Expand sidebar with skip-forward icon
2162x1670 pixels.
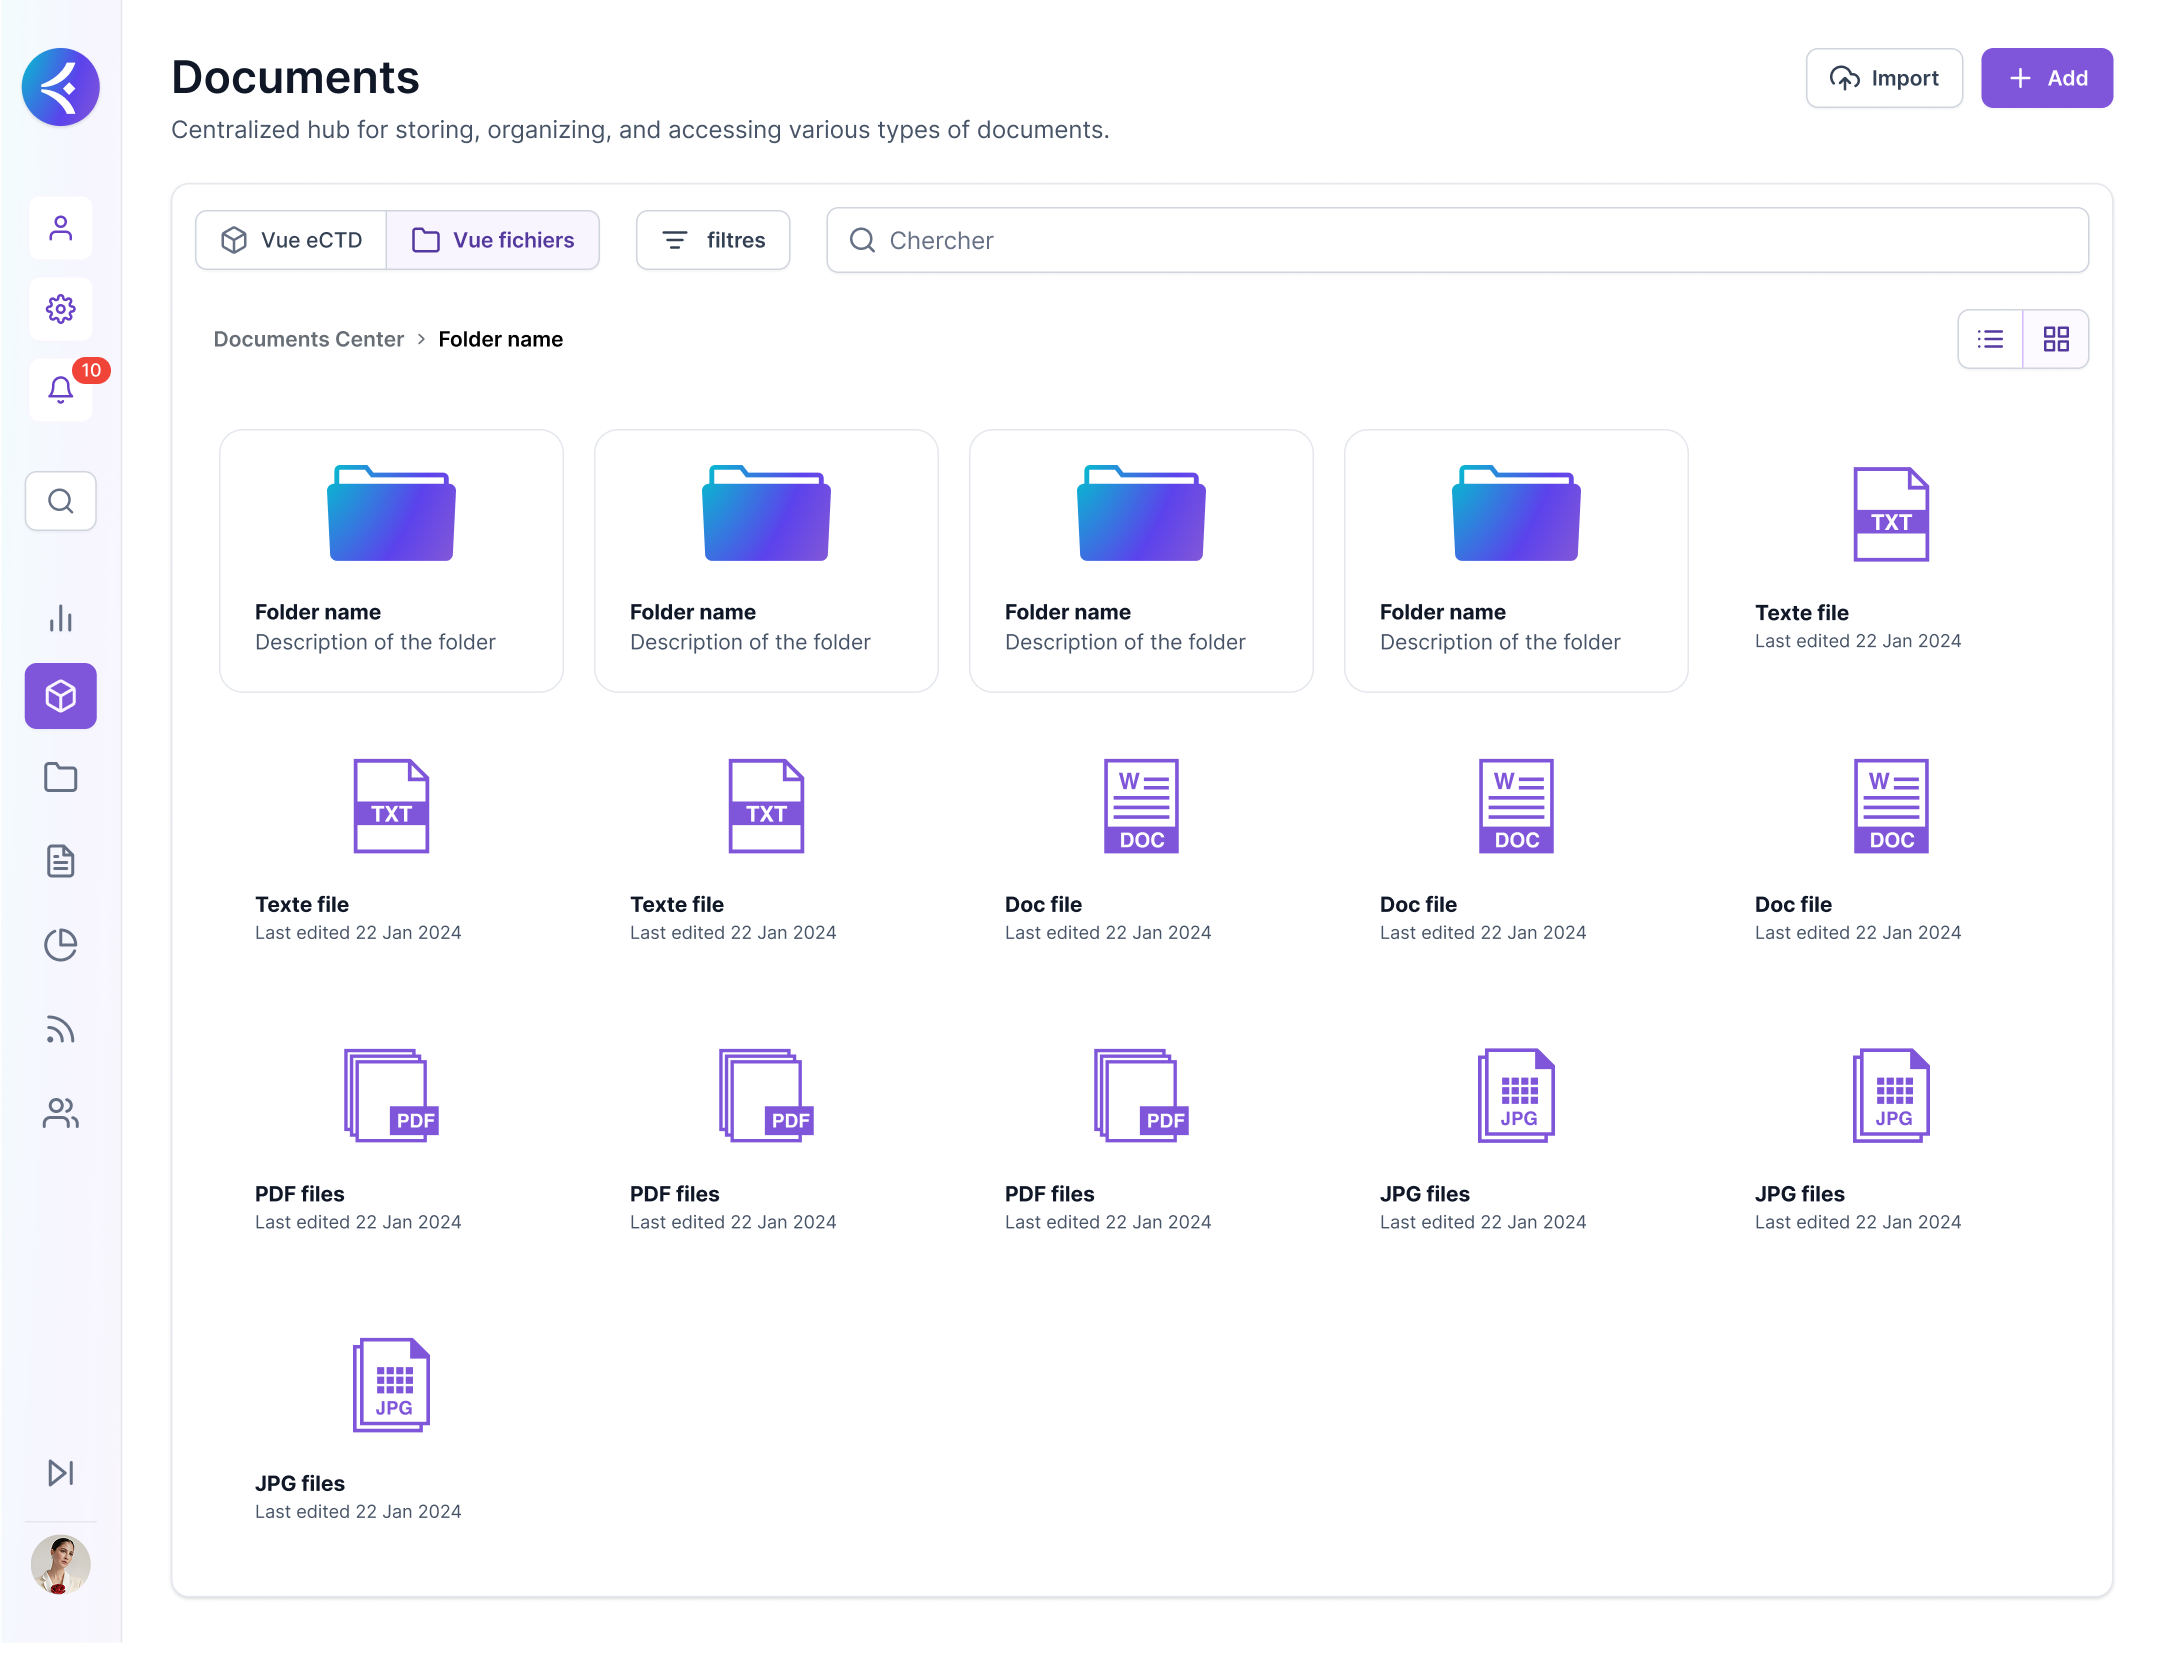point(61,1472)
